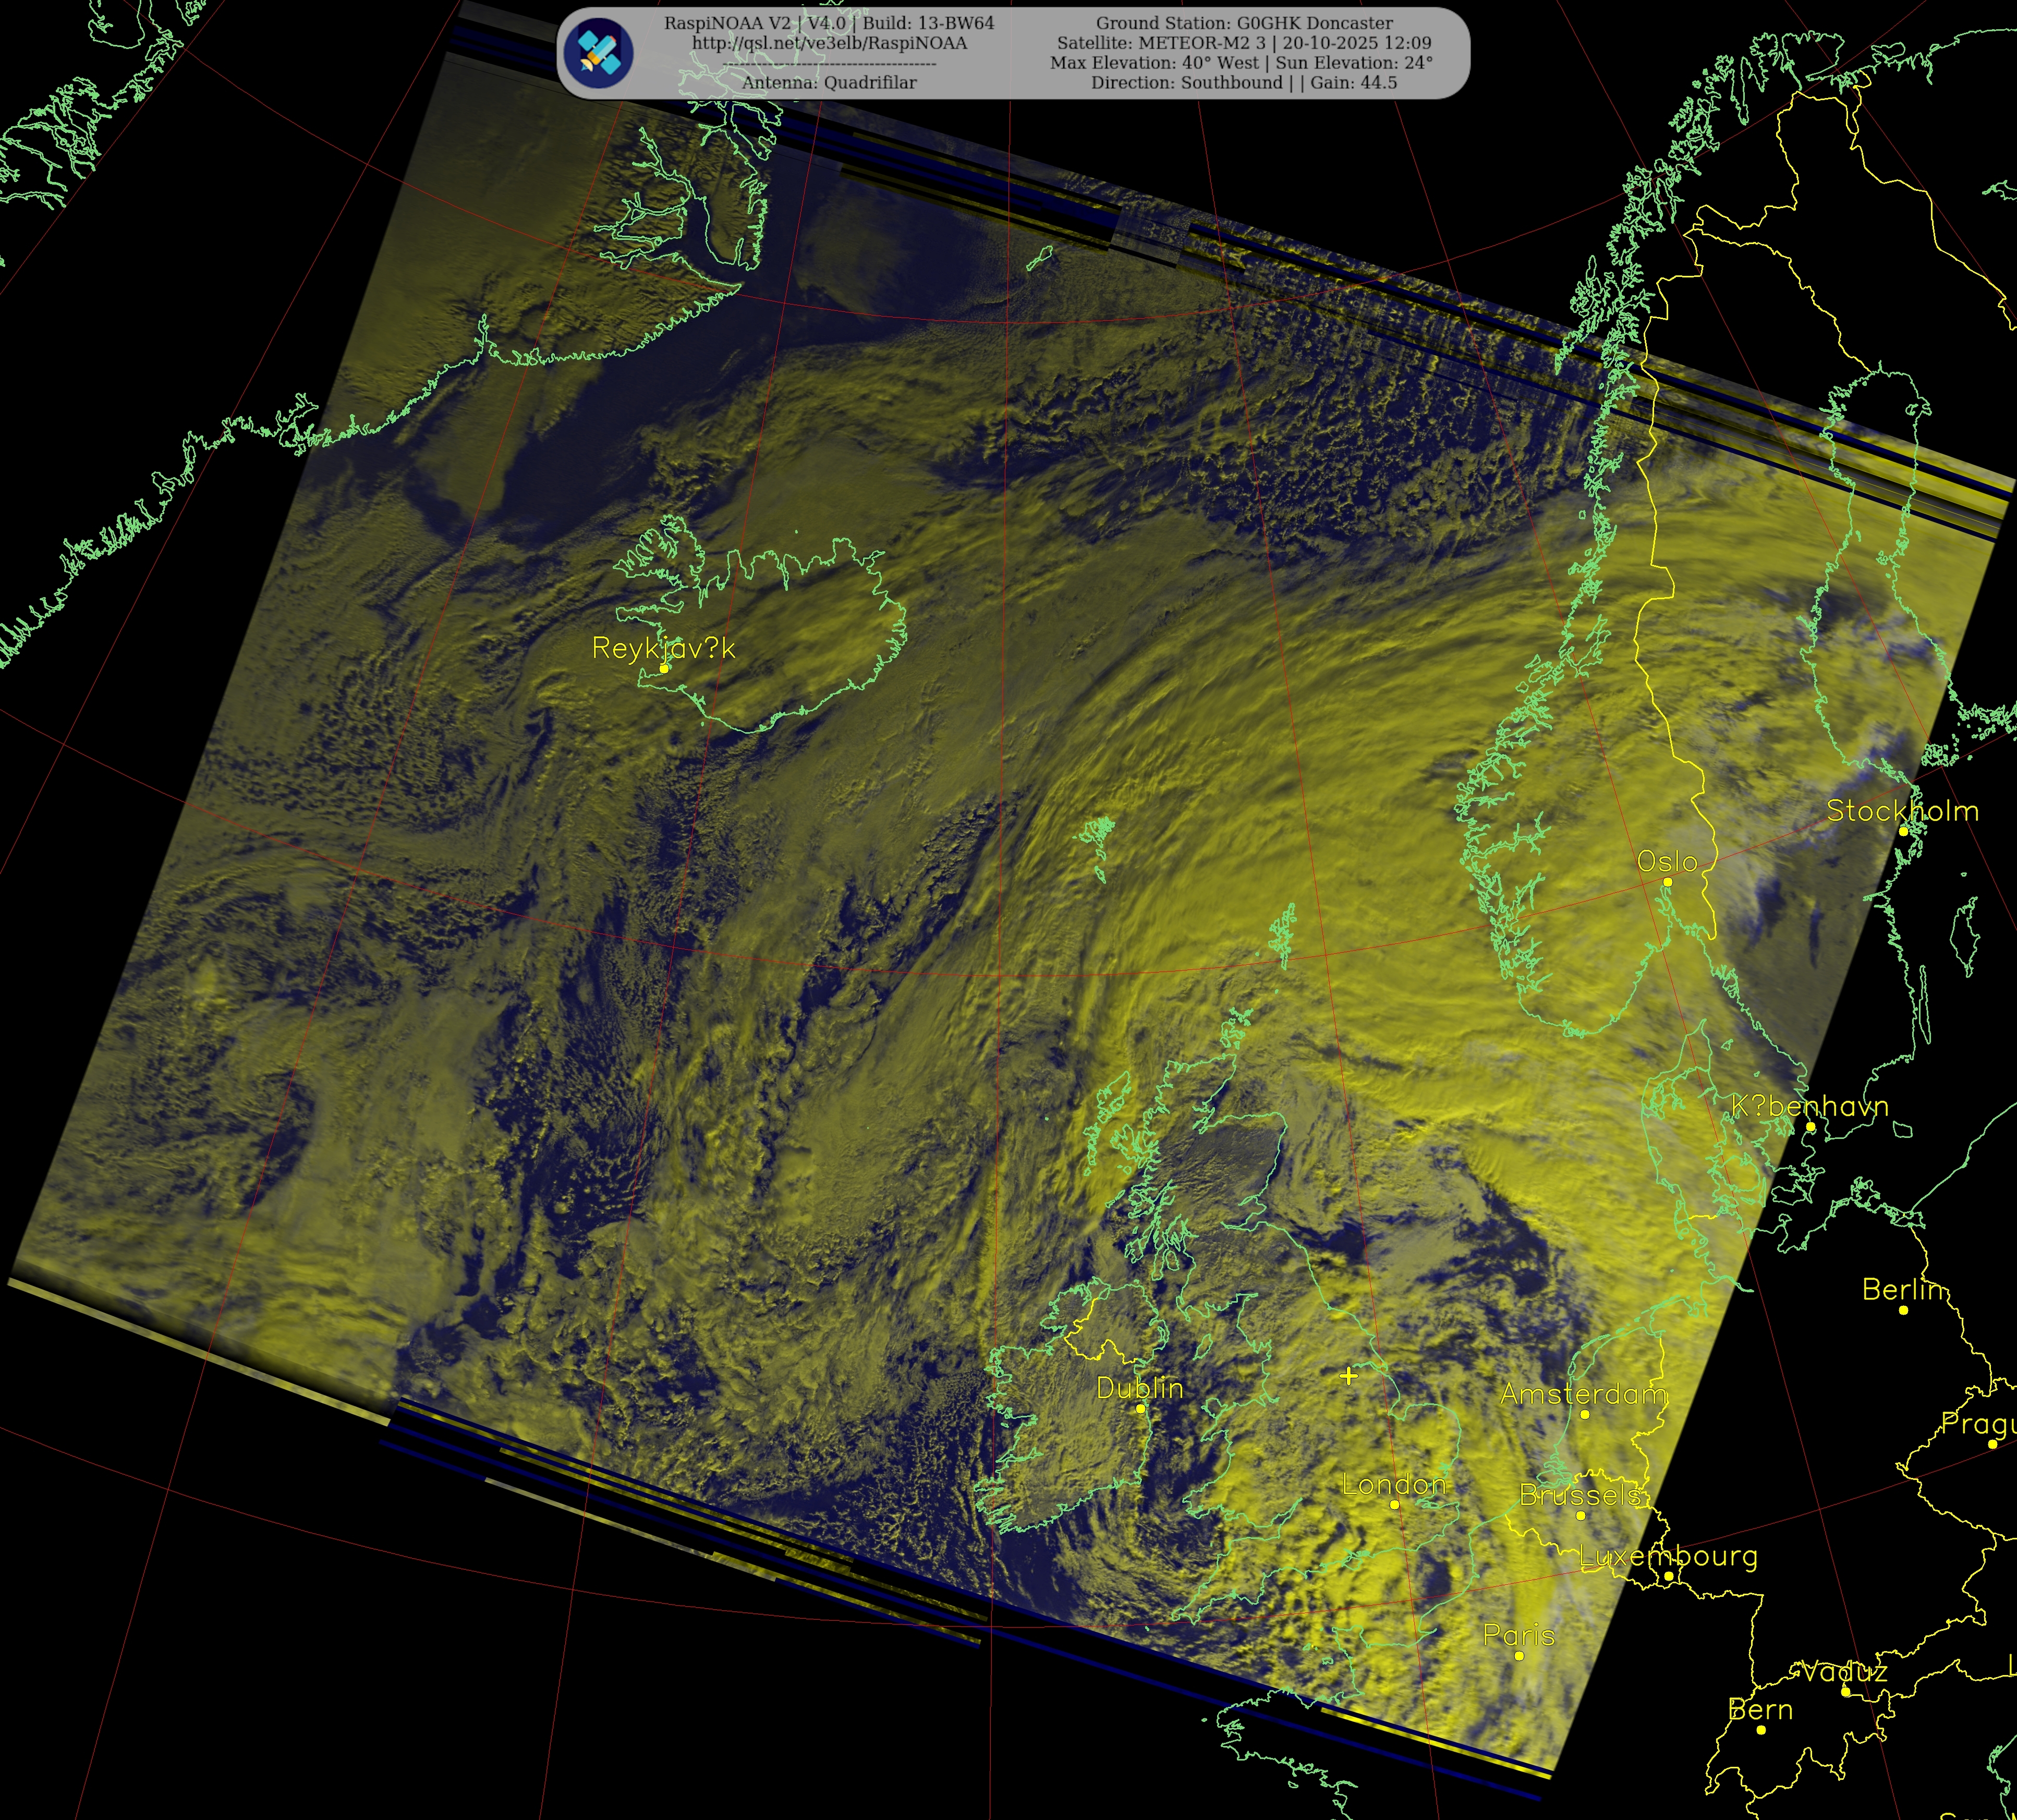The height and width of the screenshot is (1820, 2017).
Task: Click the Dublin city marker dot
Action: [1140, 1408]
